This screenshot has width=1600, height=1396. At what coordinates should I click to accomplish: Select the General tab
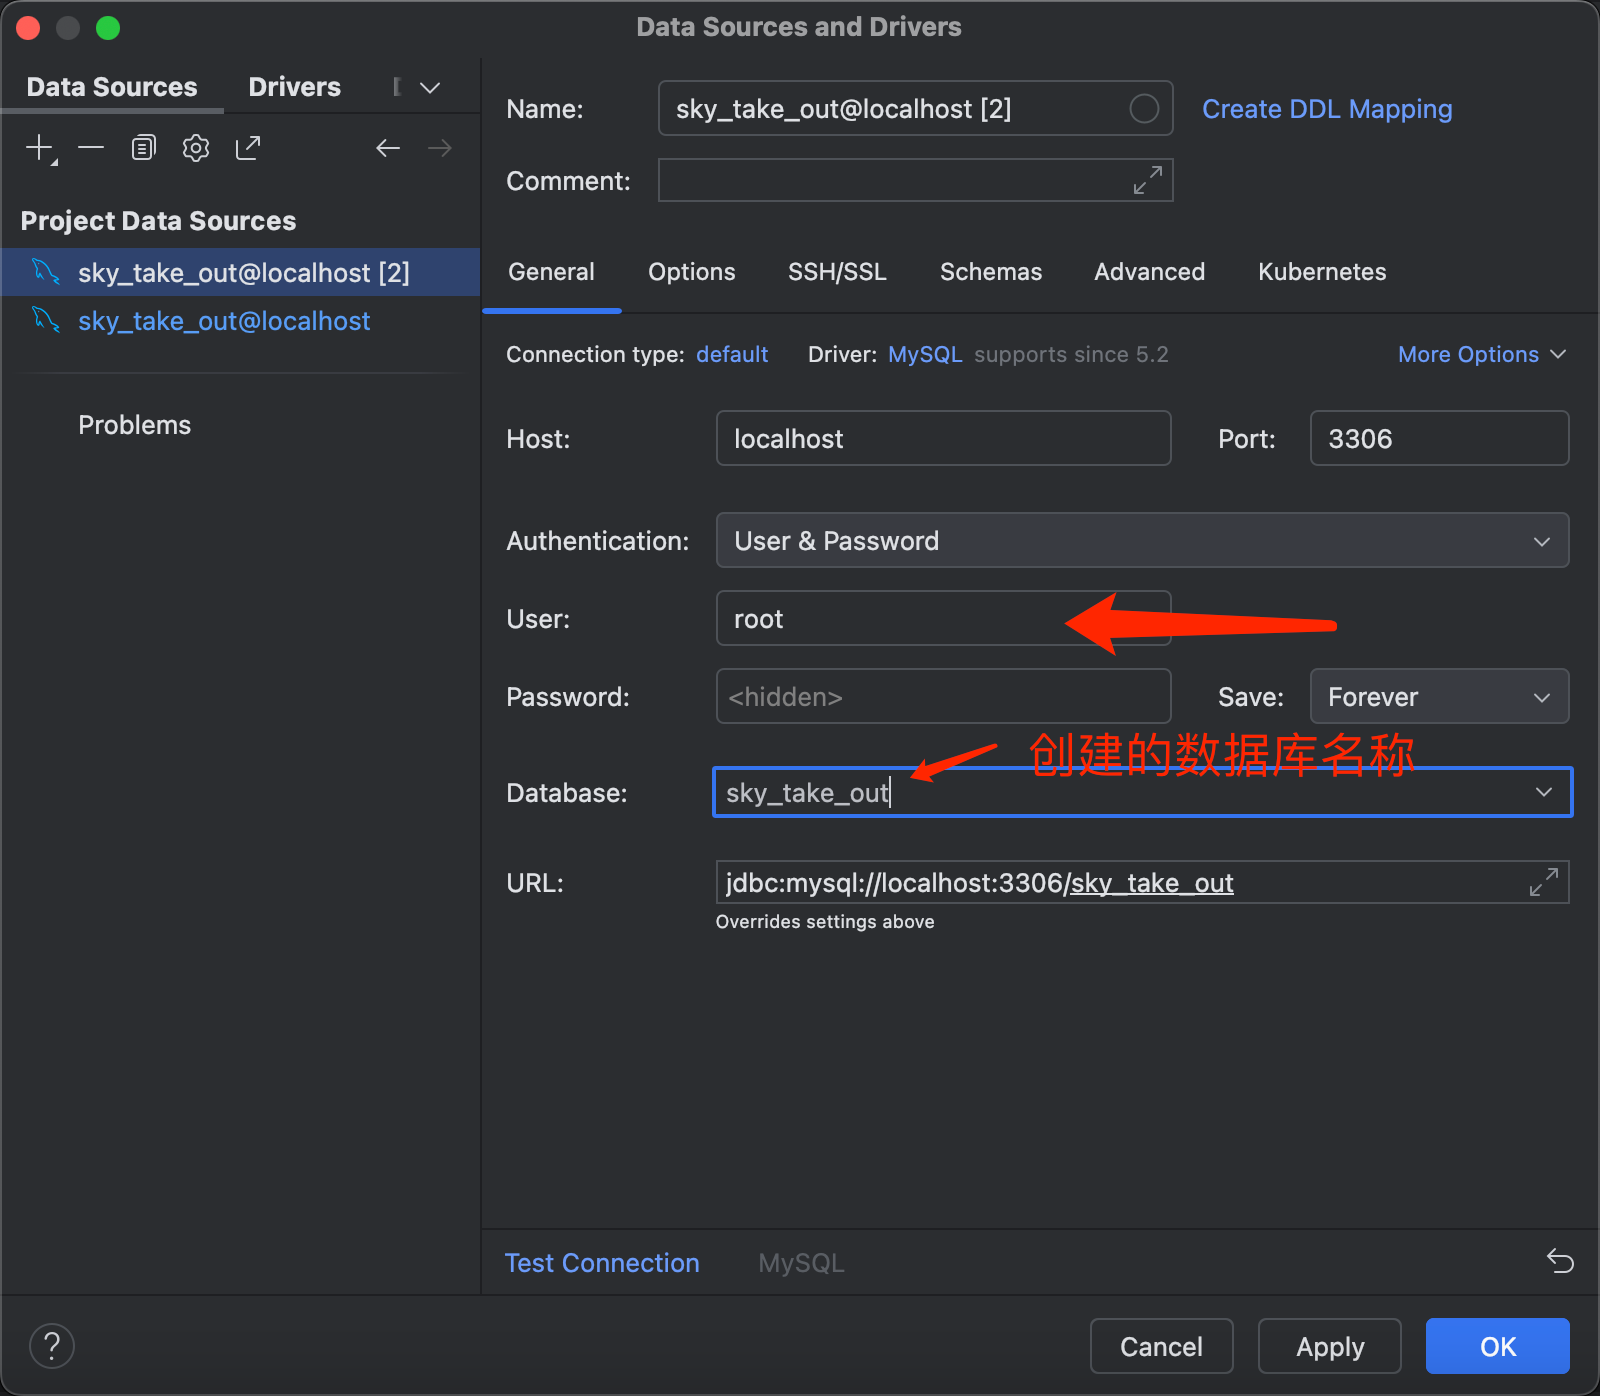click(551, 272)
